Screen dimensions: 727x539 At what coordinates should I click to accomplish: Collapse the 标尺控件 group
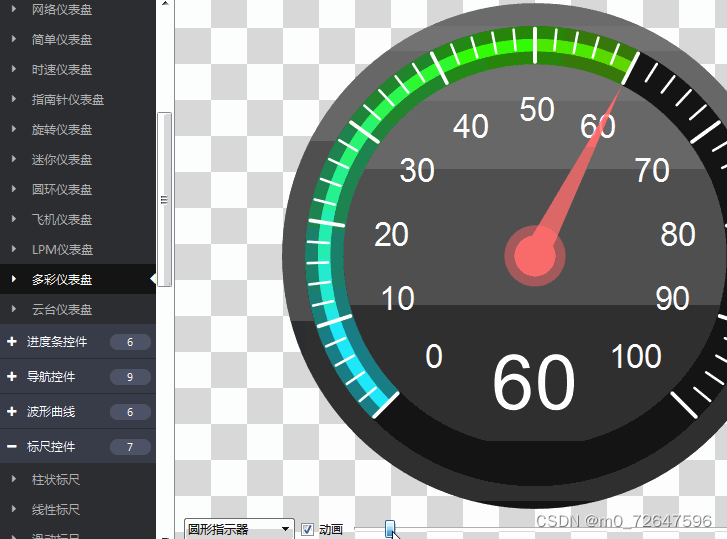78,446
